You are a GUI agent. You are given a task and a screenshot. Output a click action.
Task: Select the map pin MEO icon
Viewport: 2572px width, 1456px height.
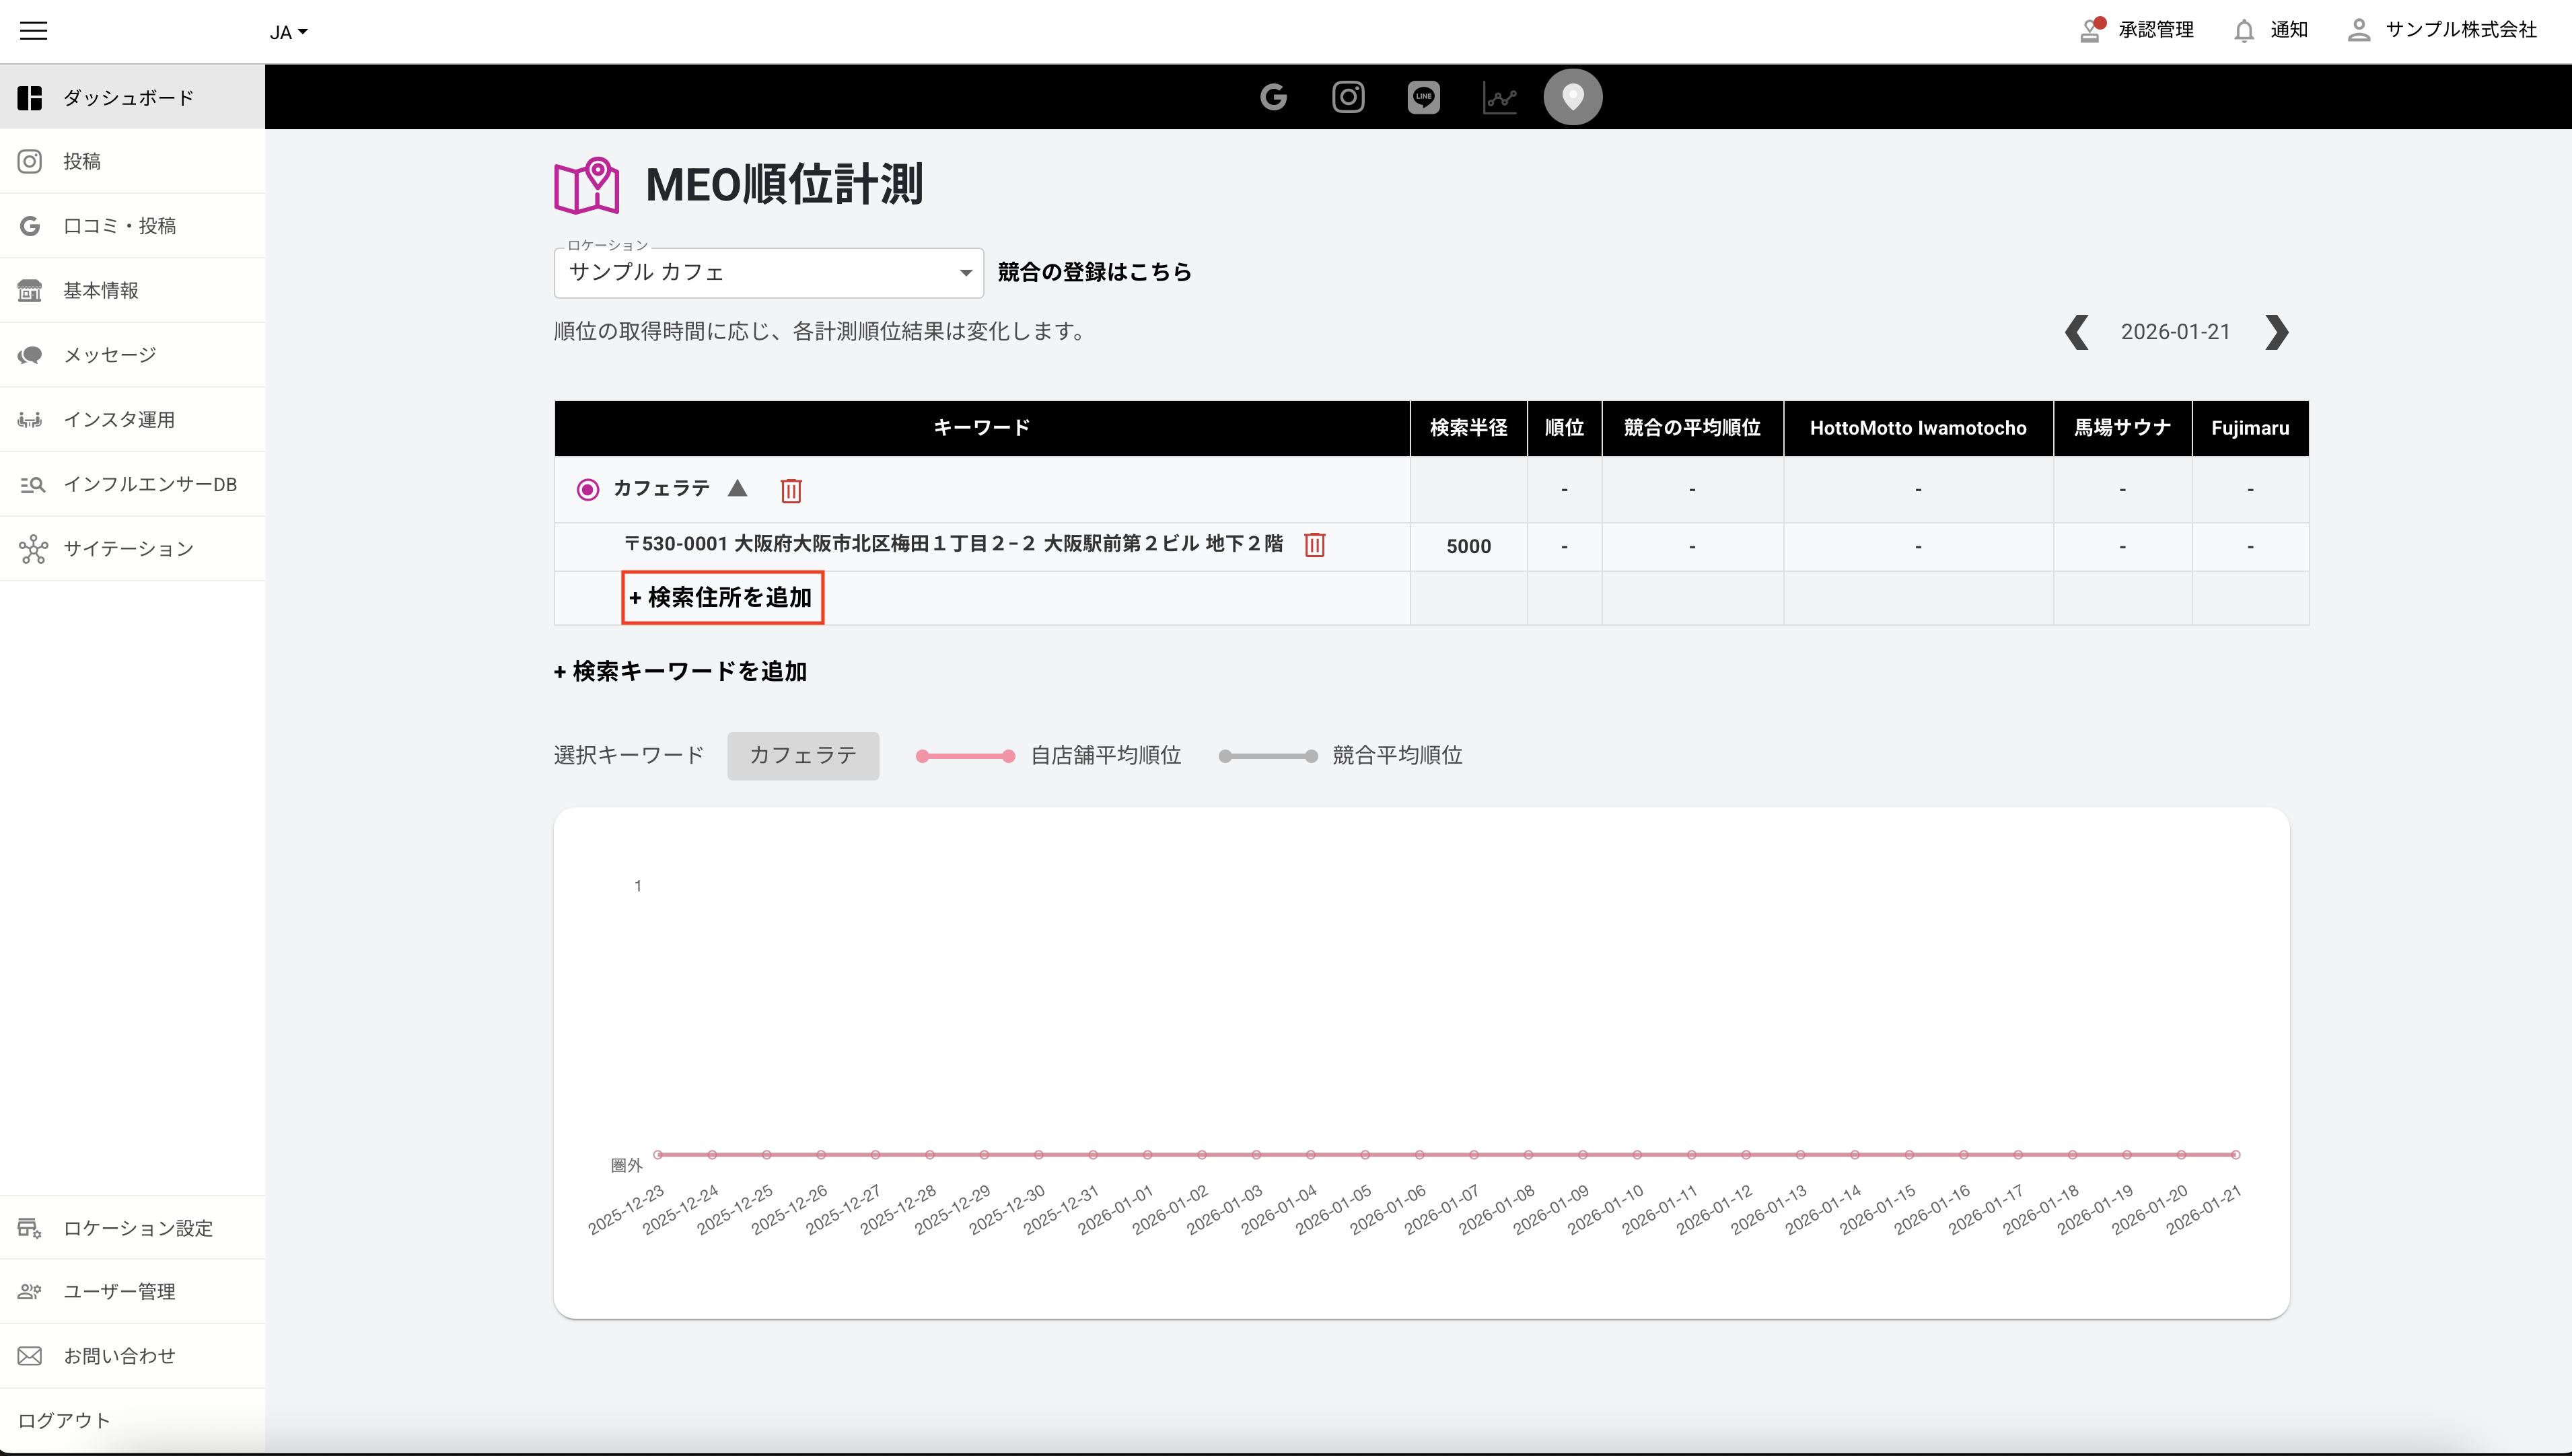pos(1573,97)
